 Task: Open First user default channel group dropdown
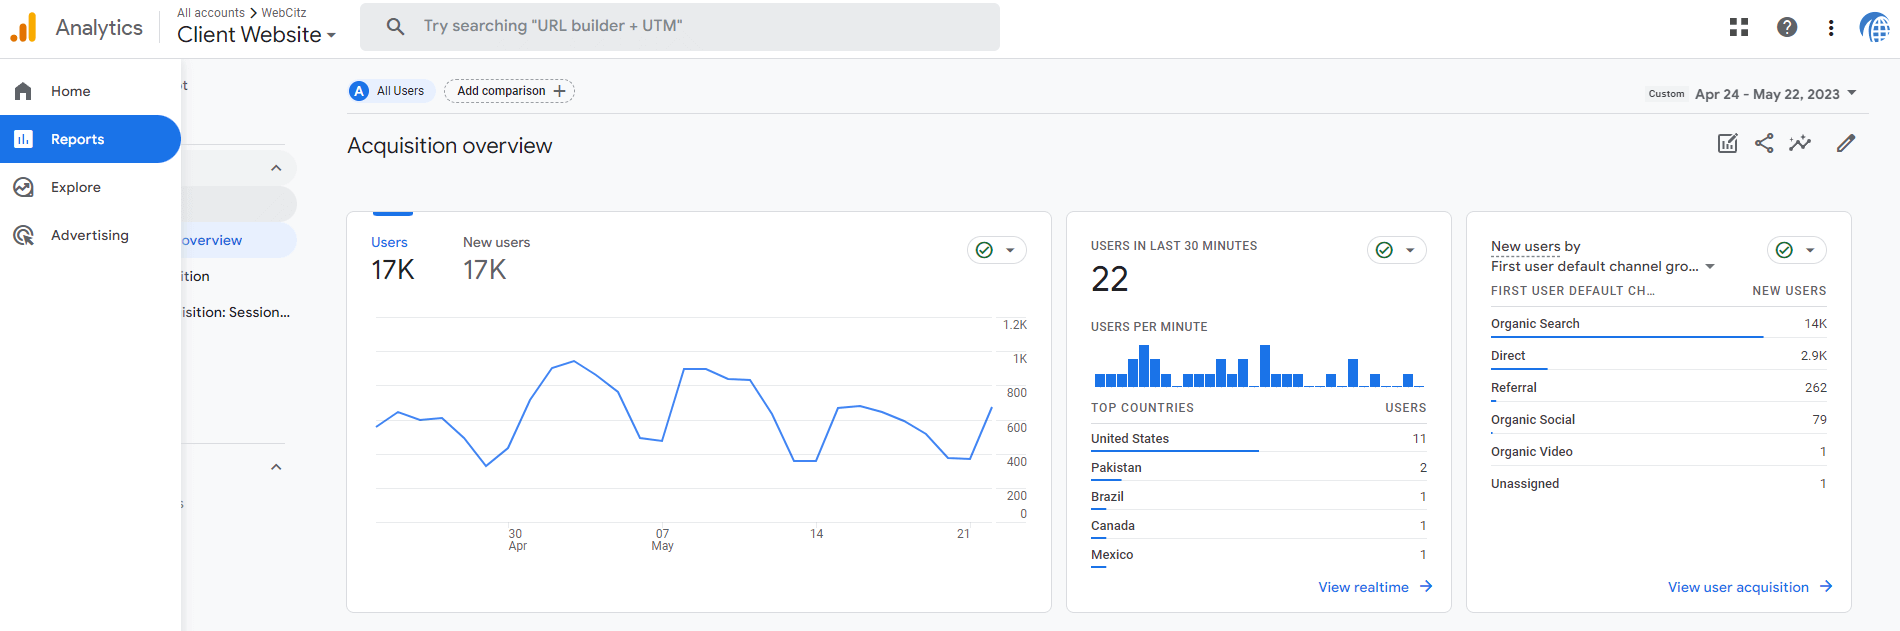point(1603,266)
